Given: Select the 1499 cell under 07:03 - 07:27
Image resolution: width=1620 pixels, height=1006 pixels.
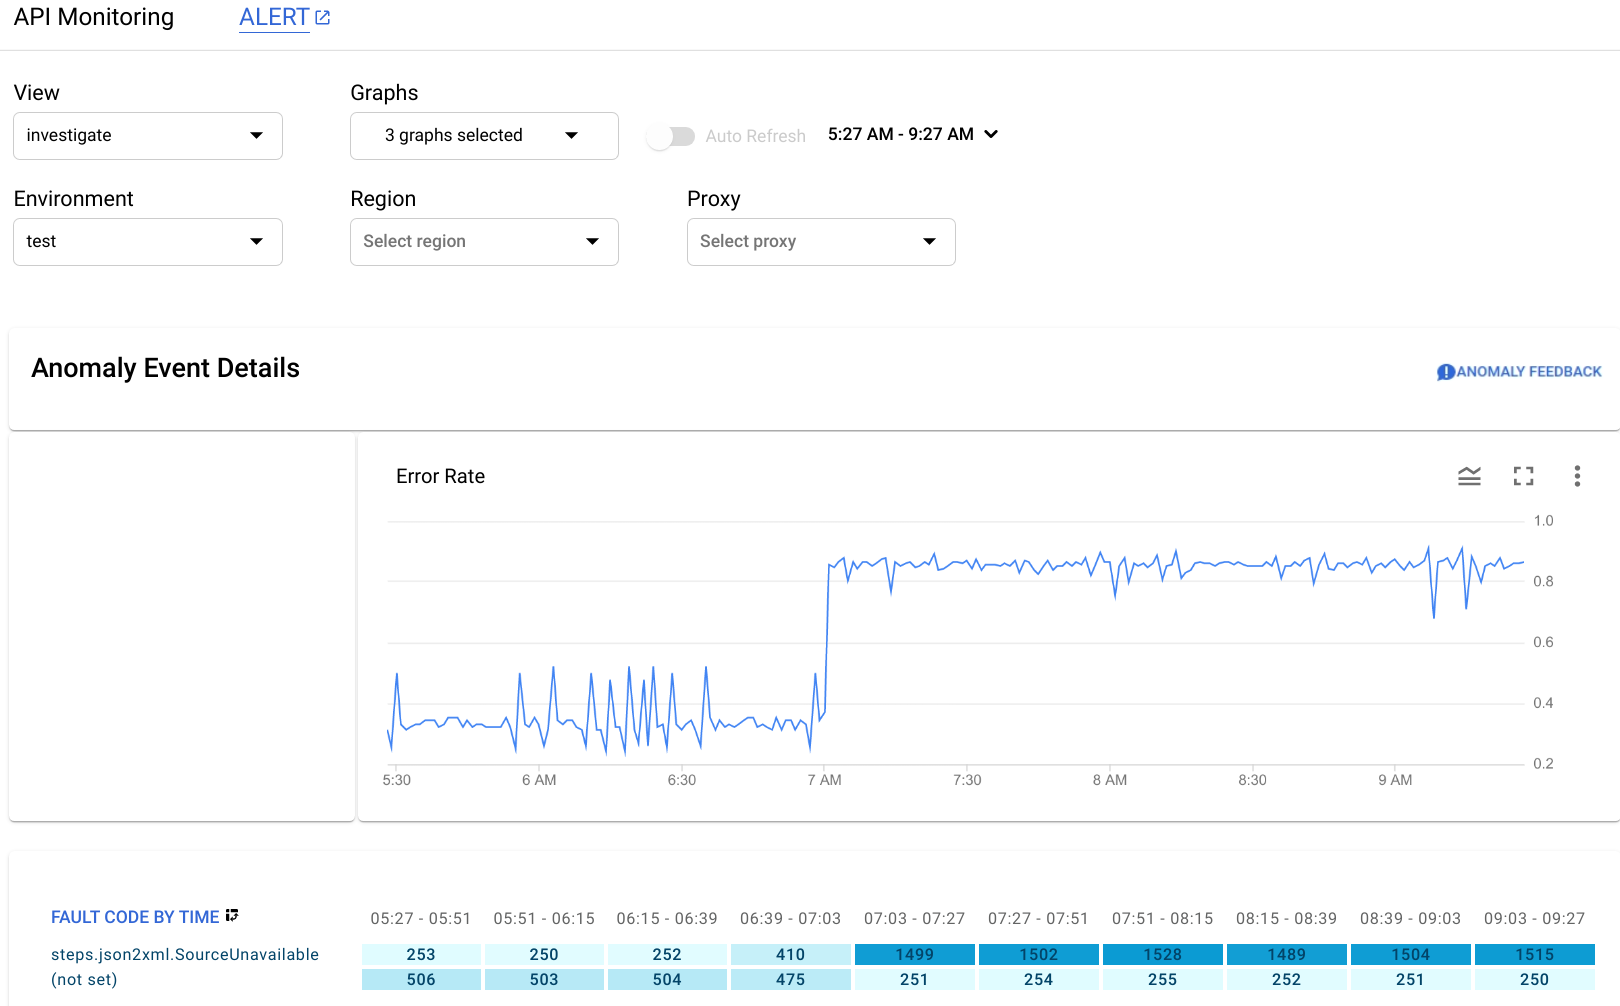Looking at the screenshot, I should point(914,954).
